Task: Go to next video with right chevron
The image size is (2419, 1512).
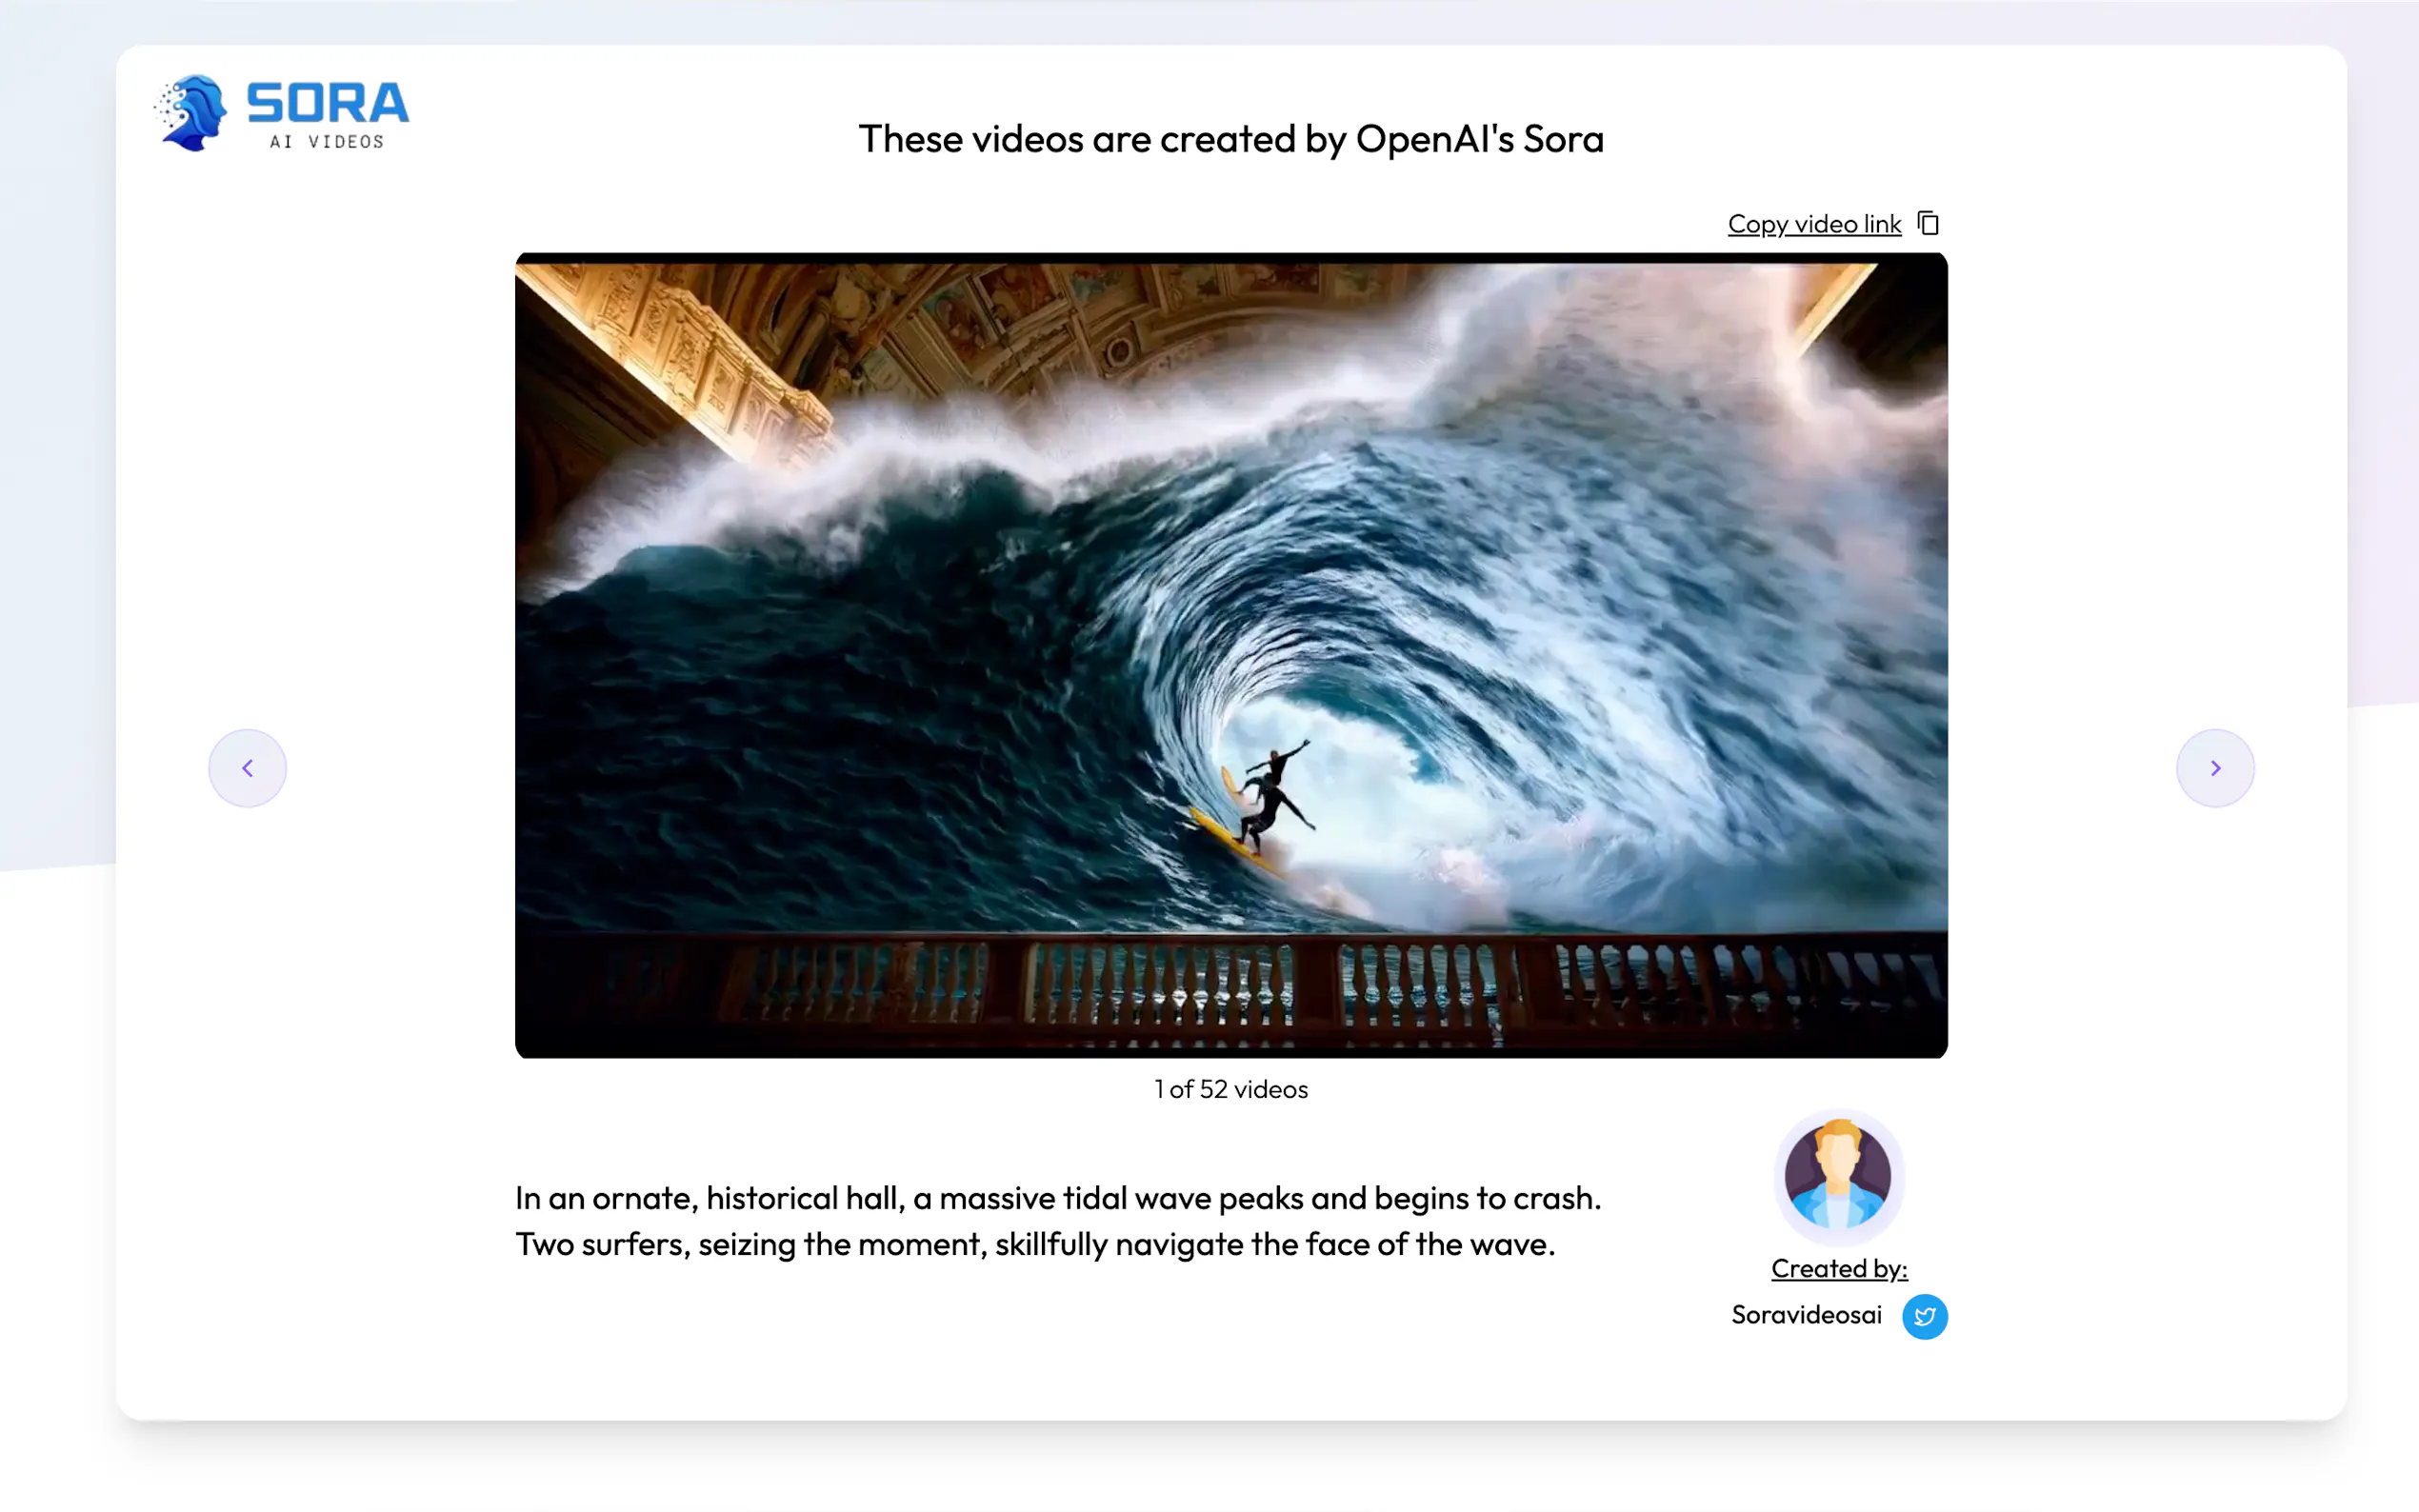Action: pyautogui.click(x=2215, y=768)
